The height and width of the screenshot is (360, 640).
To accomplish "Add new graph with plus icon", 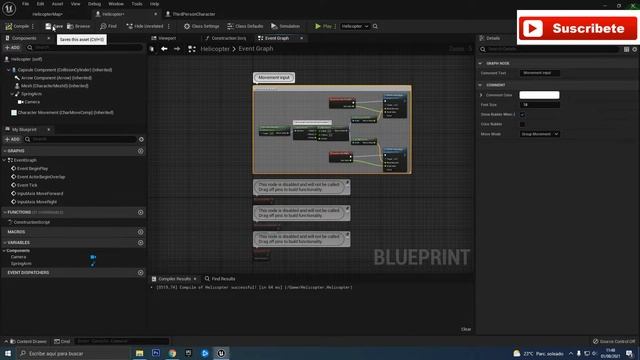I will (140, 151).
